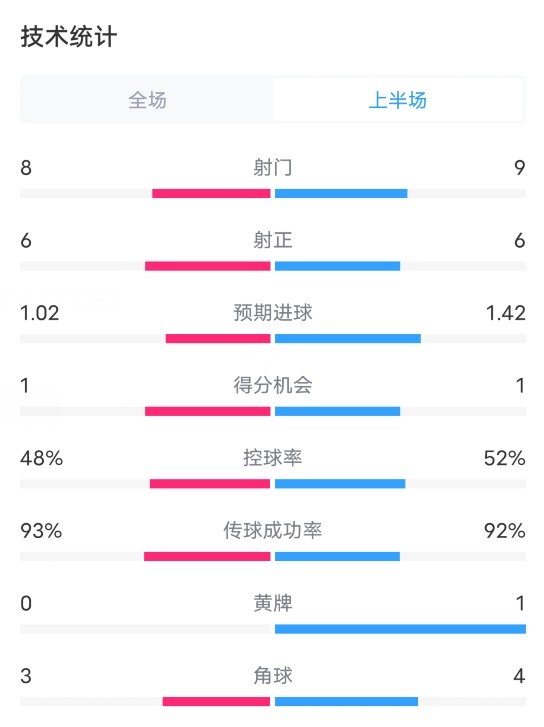
Task: Click the 射门 stat label
Action: coord(273,167)
